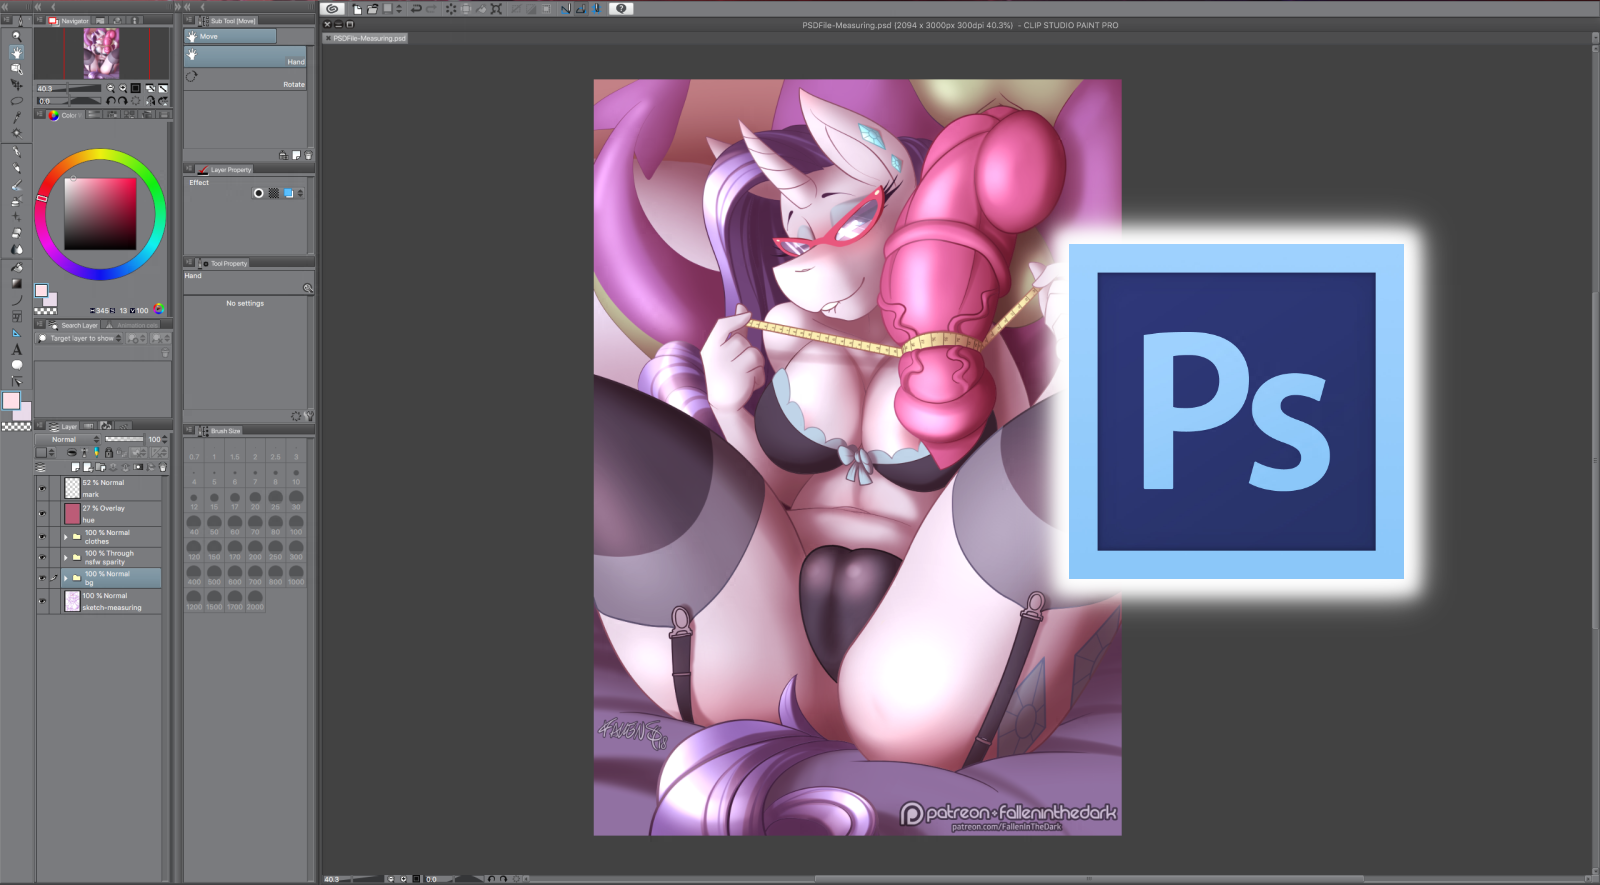Click the Undo arrow icon
Image resolution: width=1600 pixels, height=885 pixels.
pos(416,9)
